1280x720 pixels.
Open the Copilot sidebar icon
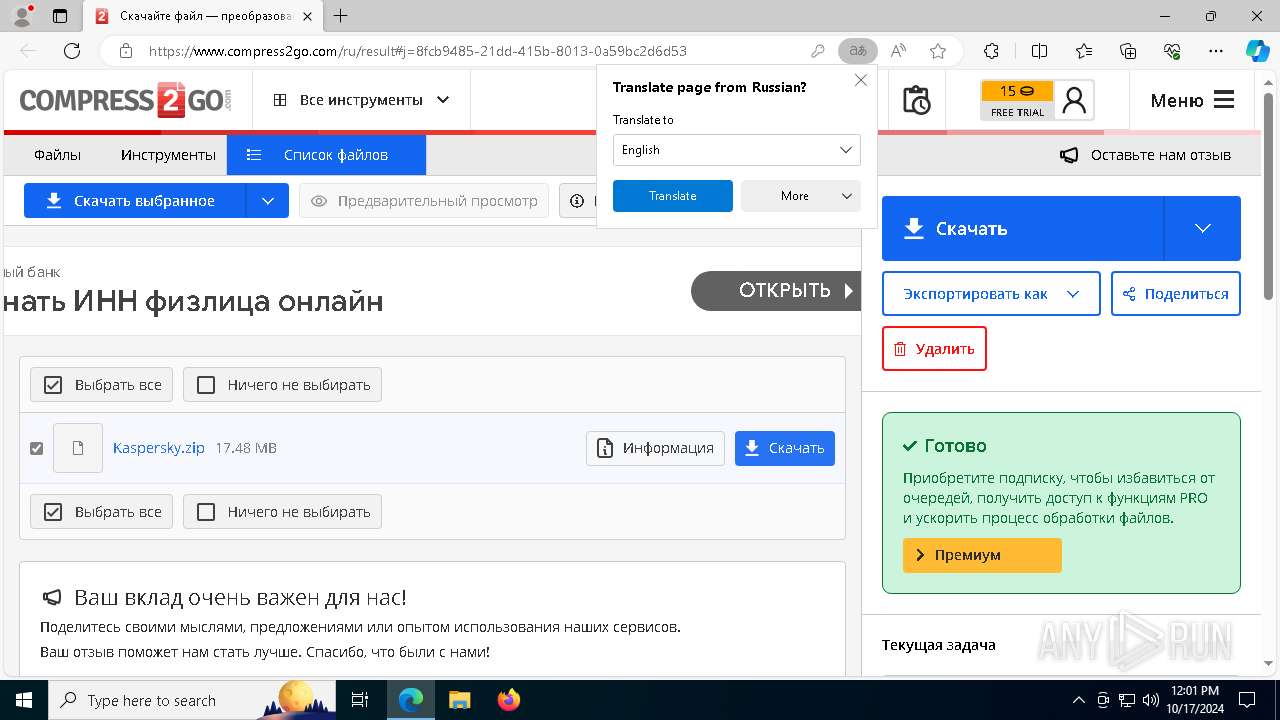pyautogui.click(x=1257, y=51)
